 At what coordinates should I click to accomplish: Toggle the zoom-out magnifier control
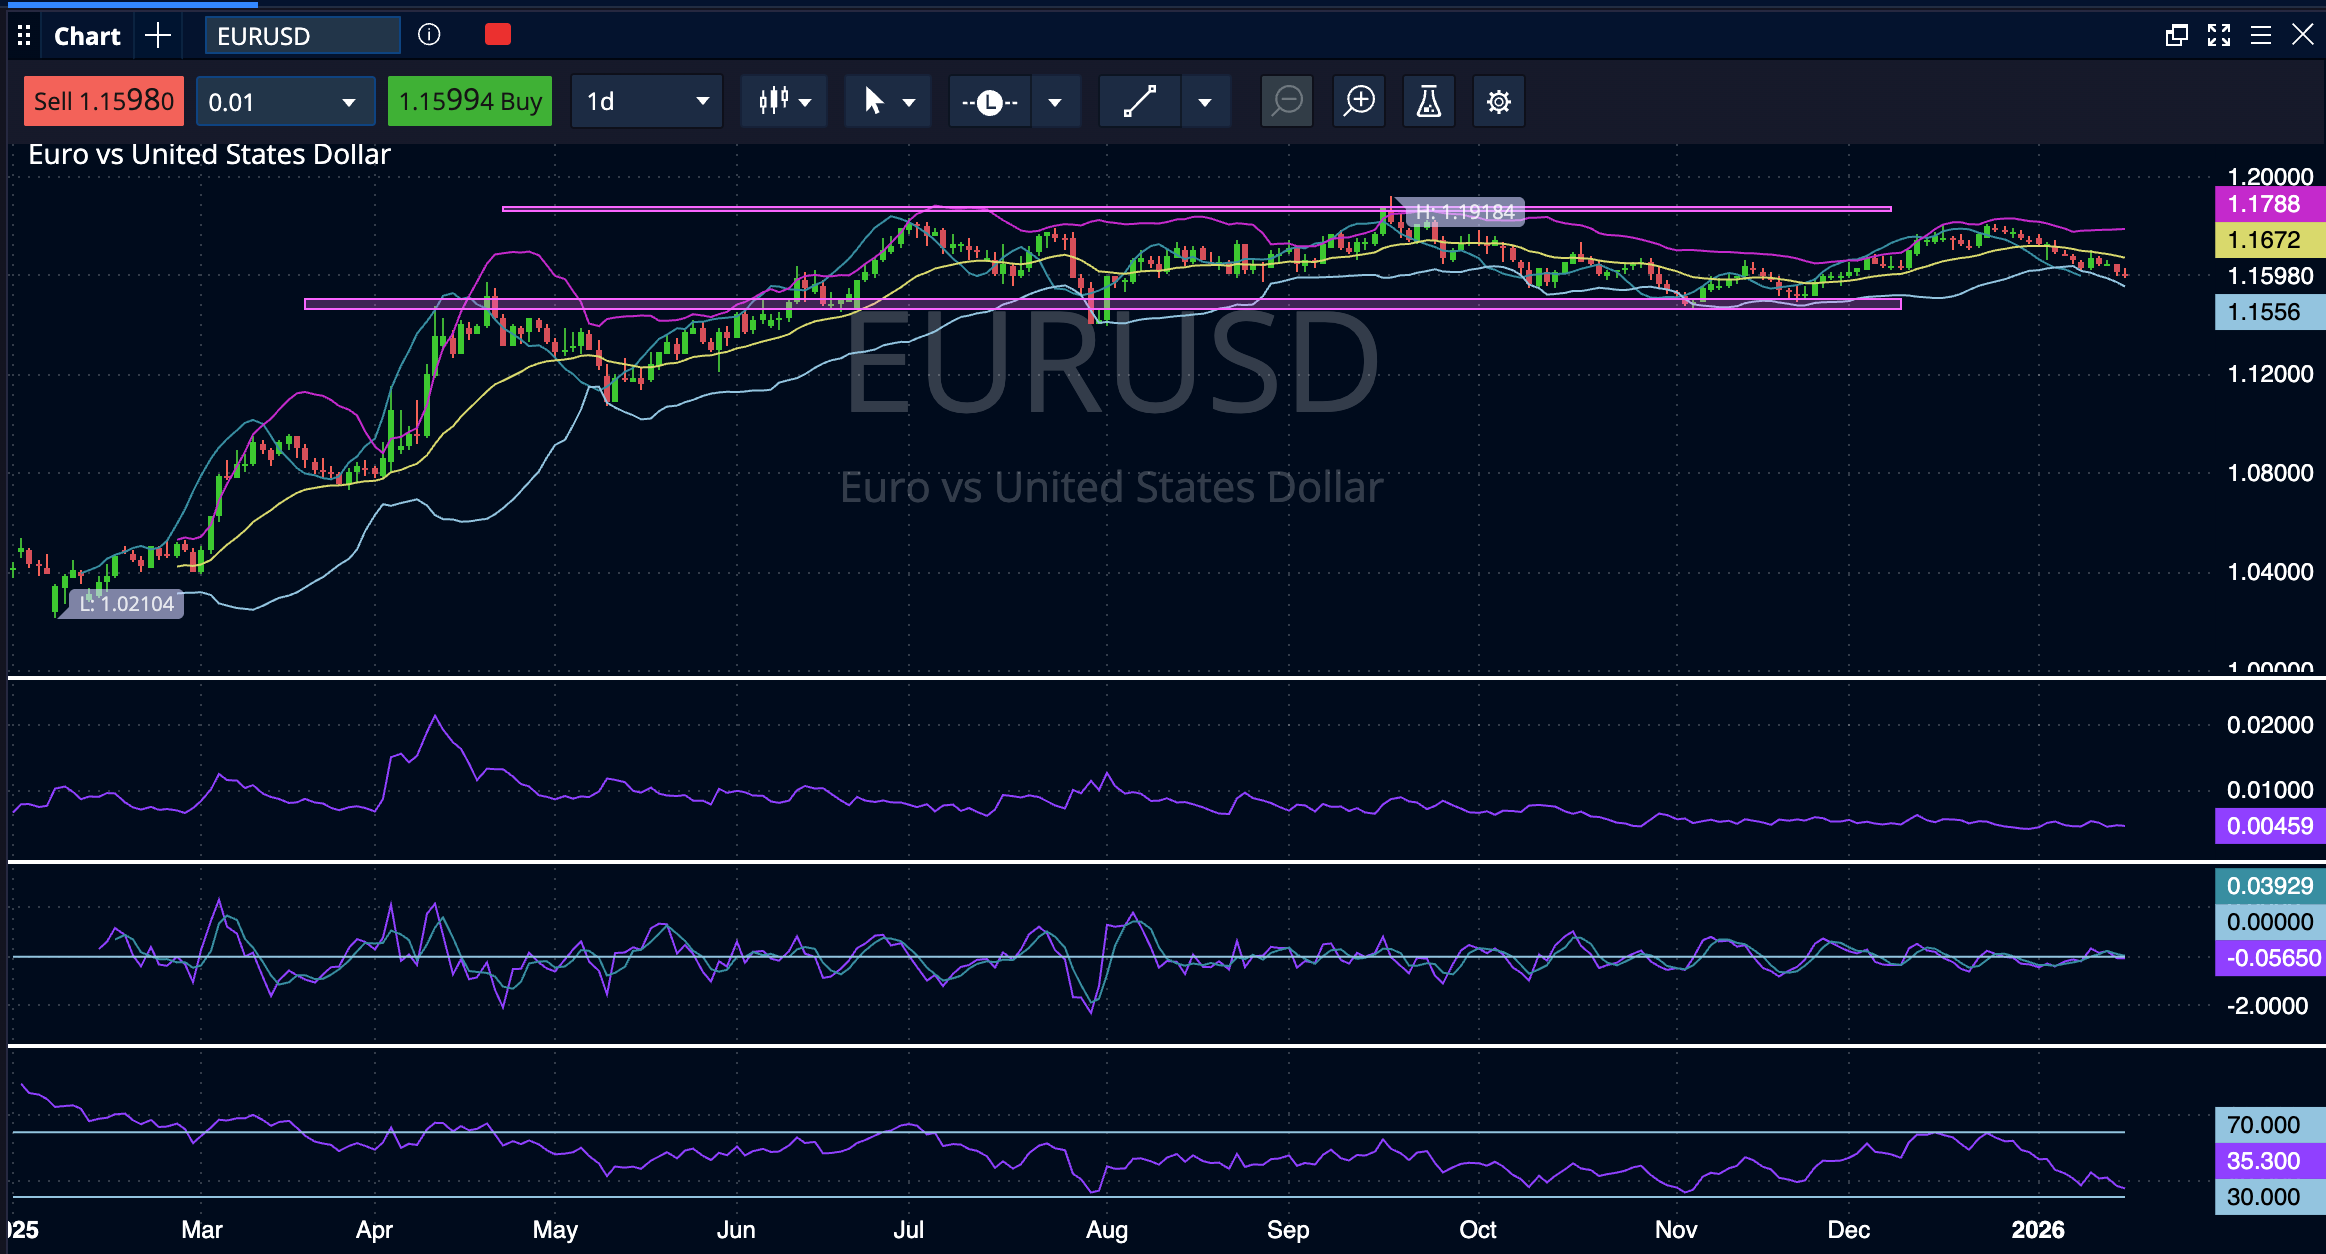tap(1286, 100)
